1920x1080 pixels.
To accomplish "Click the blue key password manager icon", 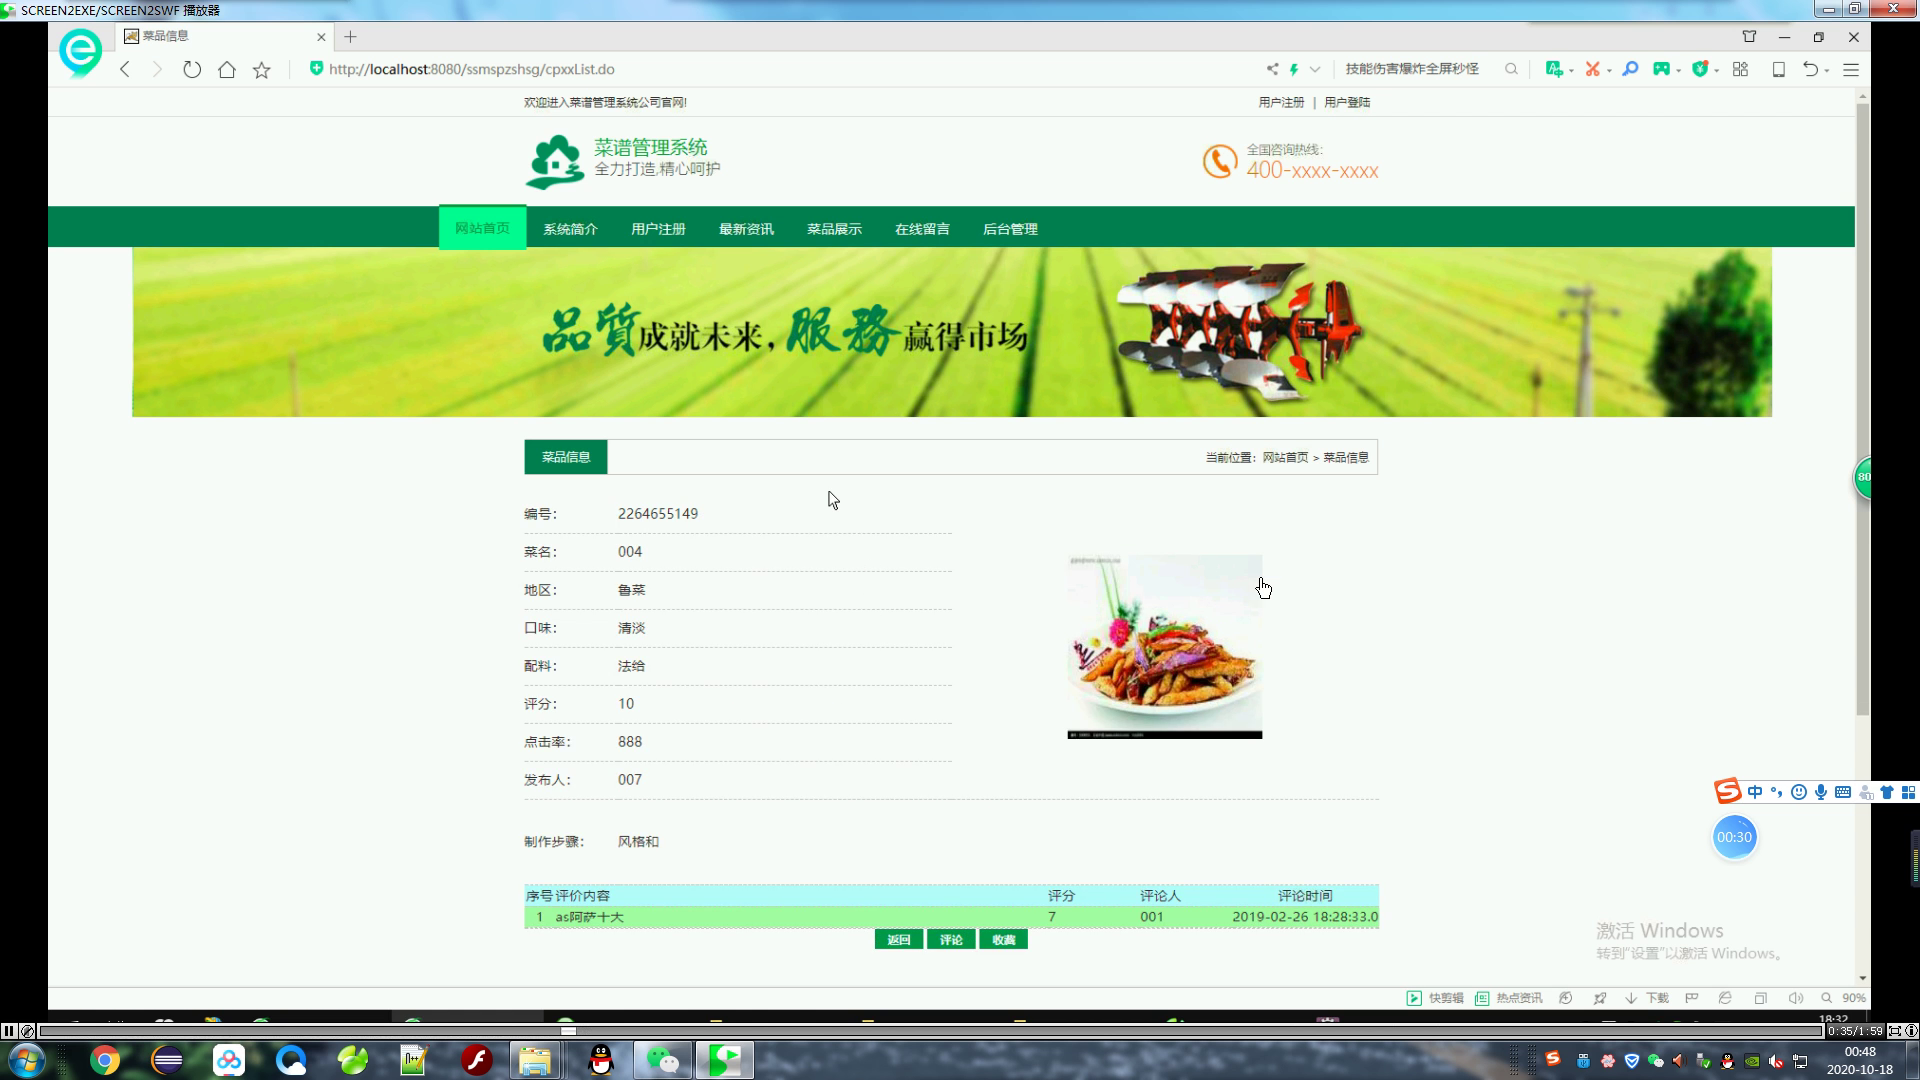I will 1630,69.
